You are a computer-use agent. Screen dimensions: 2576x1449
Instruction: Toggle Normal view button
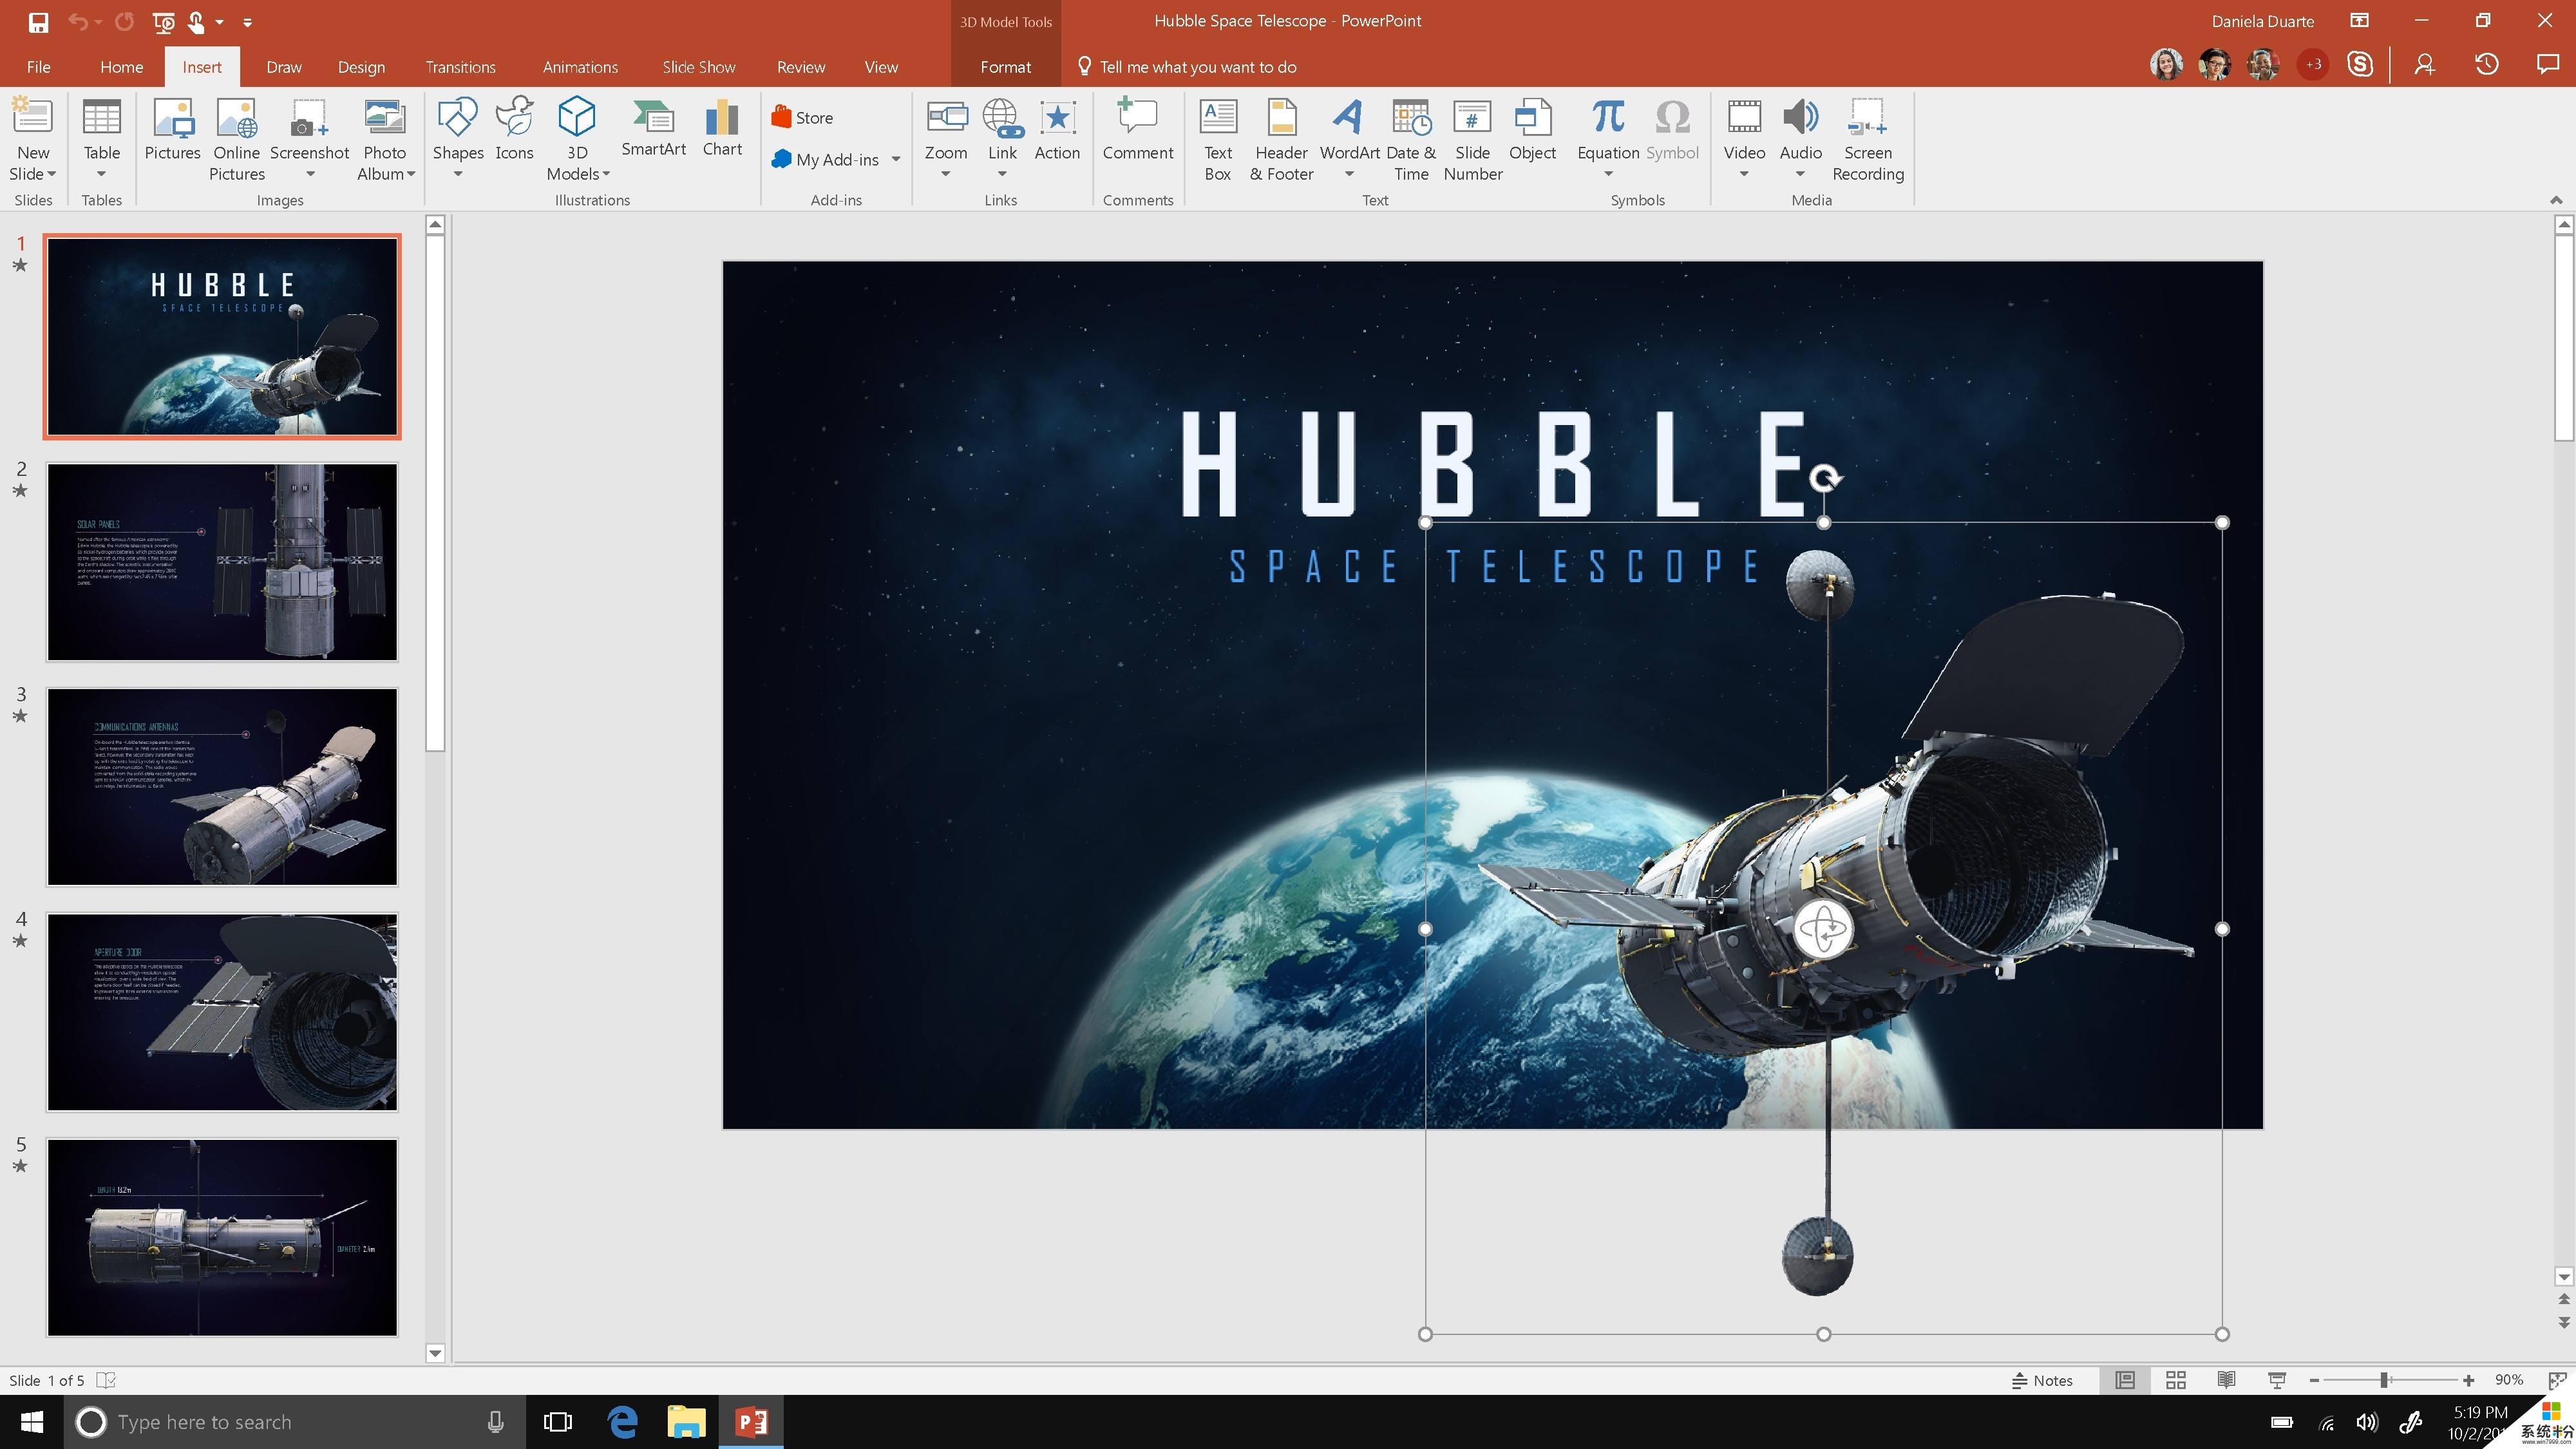tap(2124, 1380)
